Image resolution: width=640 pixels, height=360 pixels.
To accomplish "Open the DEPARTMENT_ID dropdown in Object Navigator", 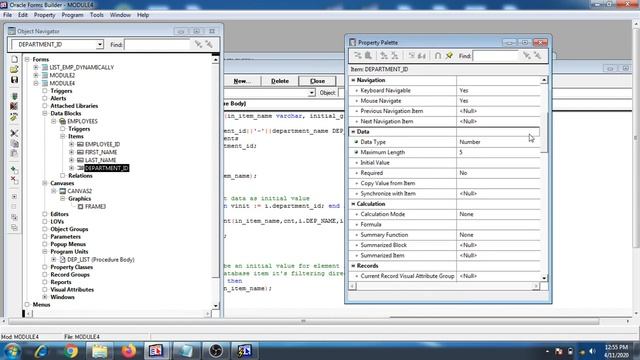I will [x=100, y=44].
